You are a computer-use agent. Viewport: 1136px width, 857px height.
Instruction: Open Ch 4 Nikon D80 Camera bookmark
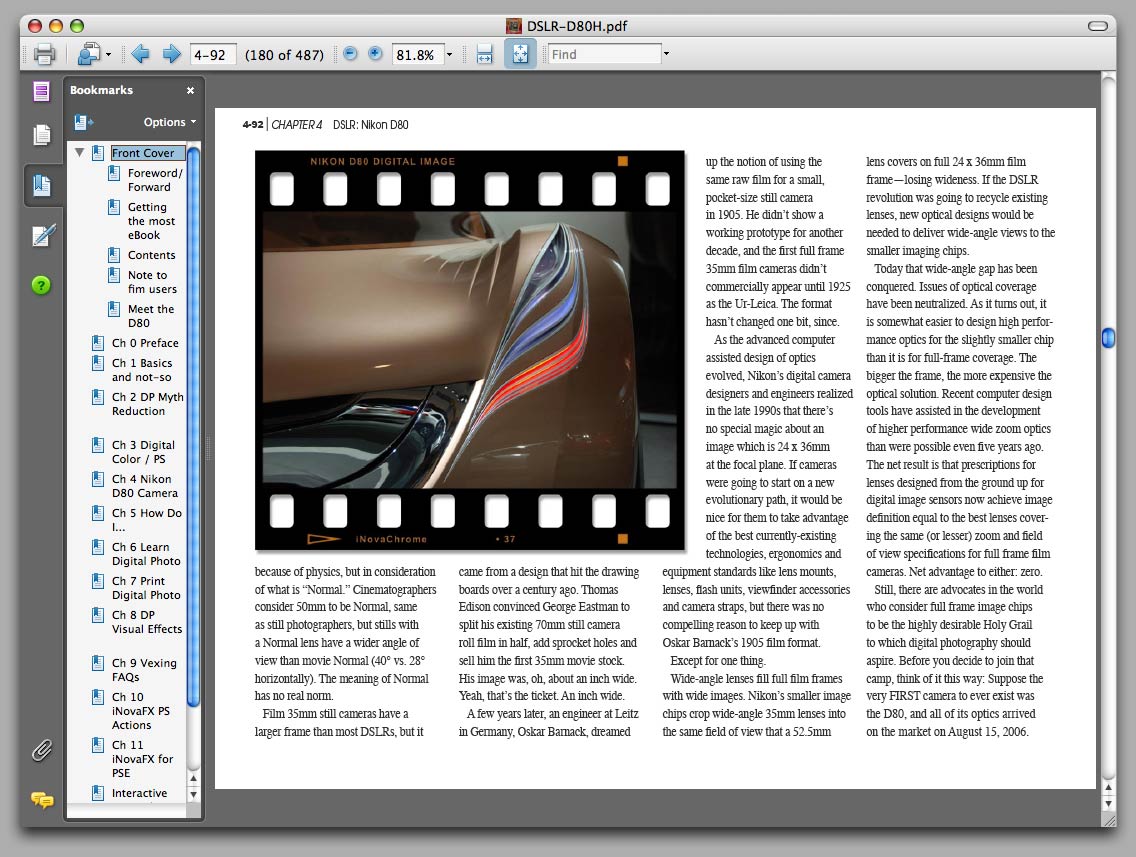pos(145,486)
